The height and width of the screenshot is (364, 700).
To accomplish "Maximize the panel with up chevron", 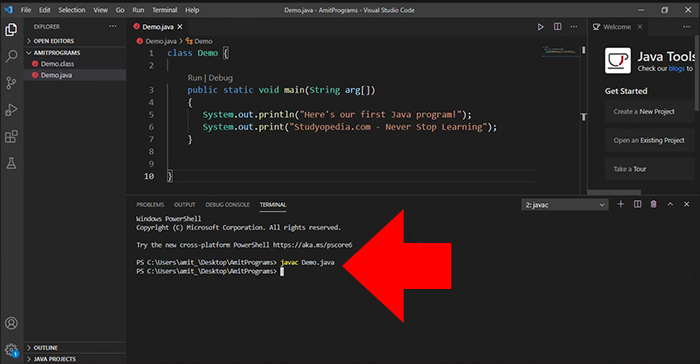I will (x=670, y=204).
